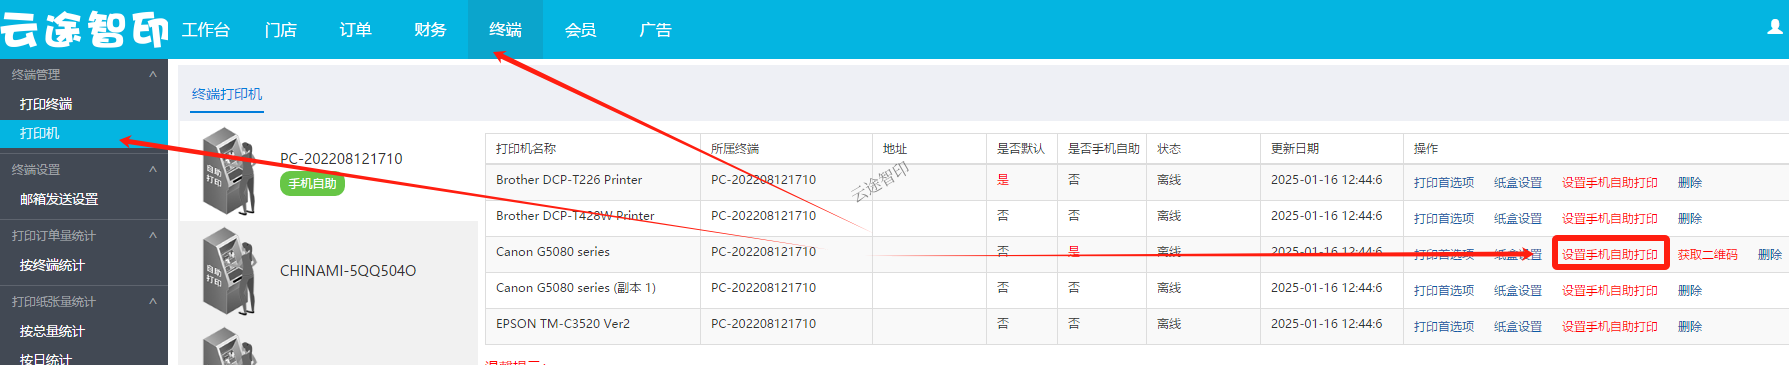Open the 工作台 top menu
The width and height of the screenshot is (1789, 365).
206,30
